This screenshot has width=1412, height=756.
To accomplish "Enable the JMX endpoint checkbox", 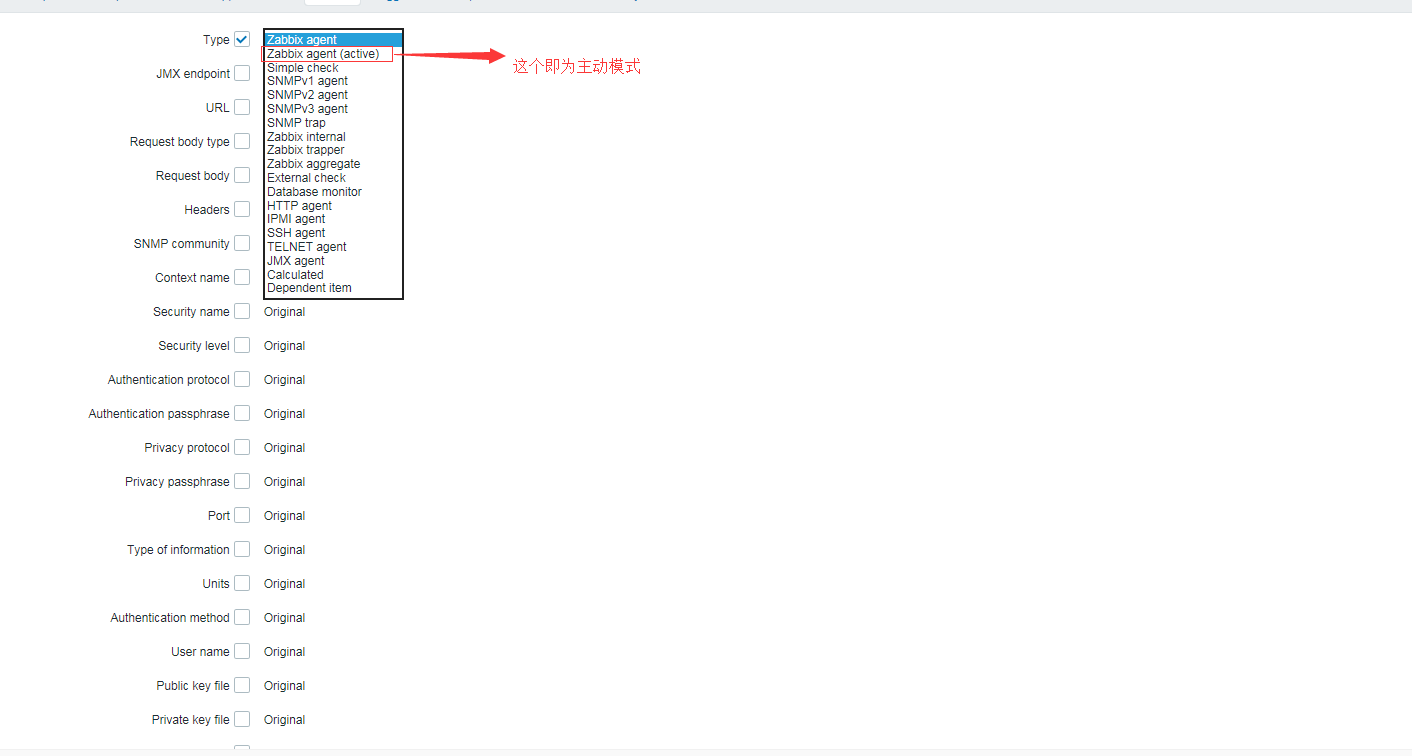I will 242,73.
